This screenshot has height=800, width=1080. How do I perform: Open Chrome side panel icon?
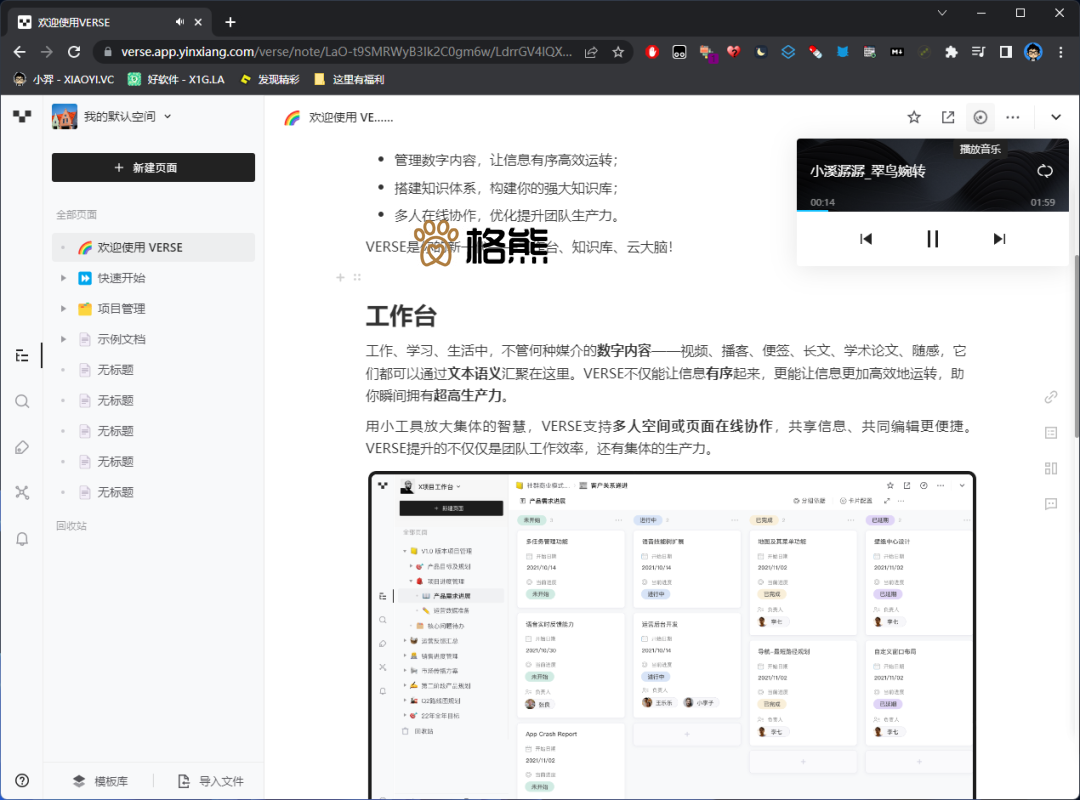pyautogui.click(x=1006, y=52)
